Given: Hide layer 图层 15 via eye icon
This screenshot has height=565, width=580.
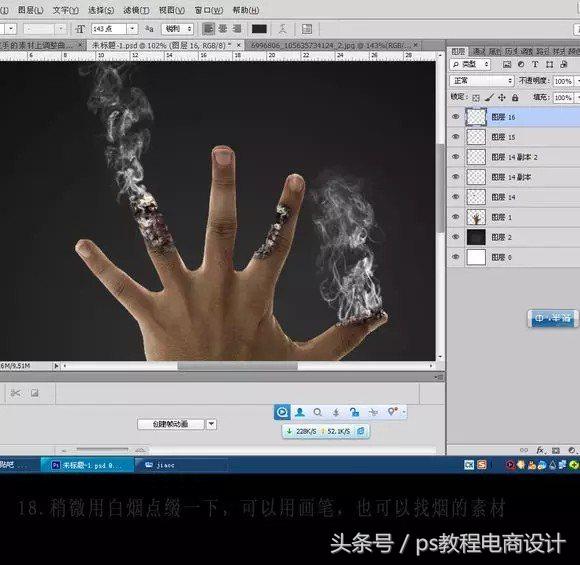Looking at the screenshot, I should point(456,137).
